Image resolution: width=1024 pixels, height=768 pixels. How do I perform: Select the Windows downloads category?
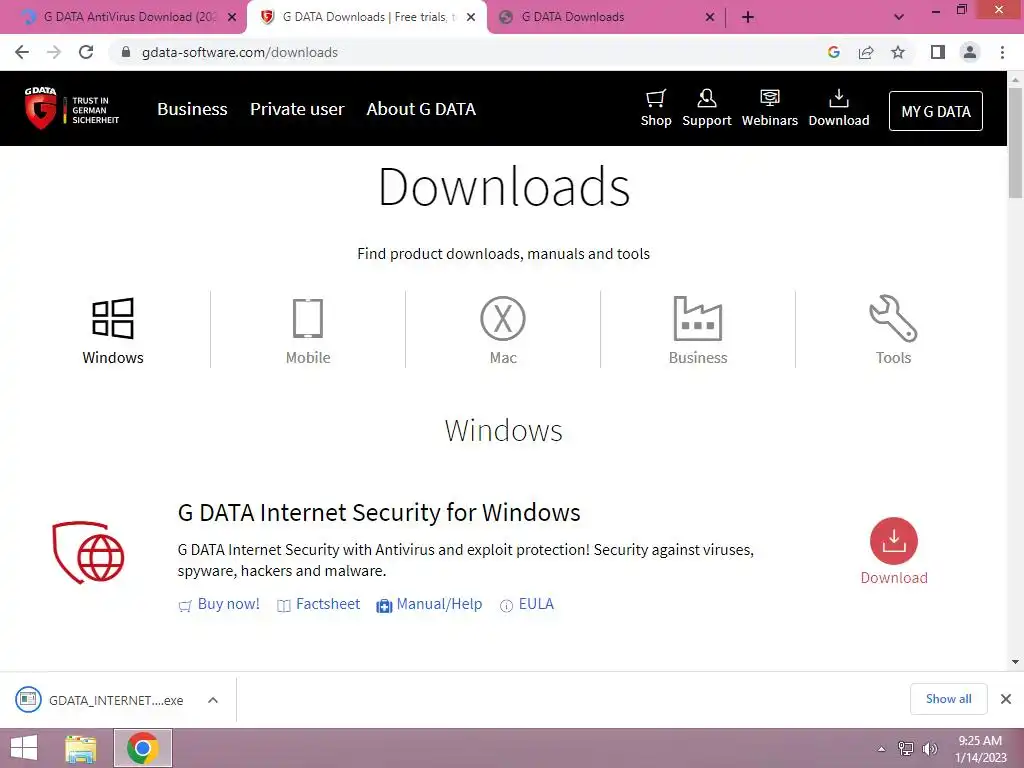(113, 330)
